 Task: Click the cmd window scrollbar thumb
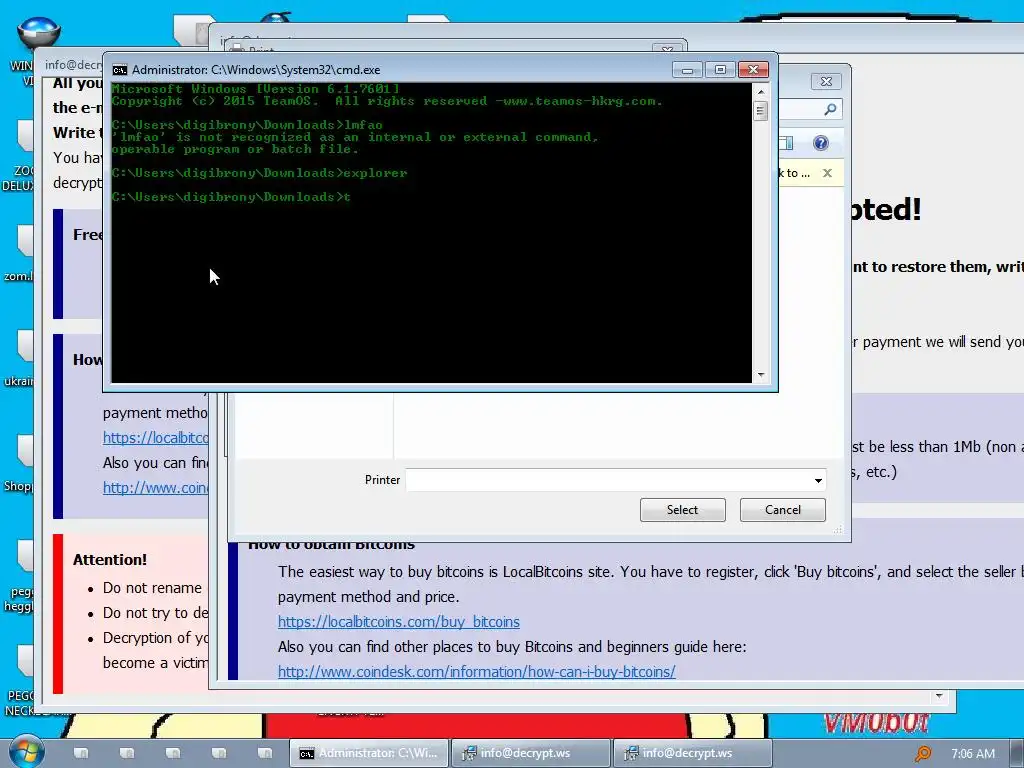(x=760, y=112)
